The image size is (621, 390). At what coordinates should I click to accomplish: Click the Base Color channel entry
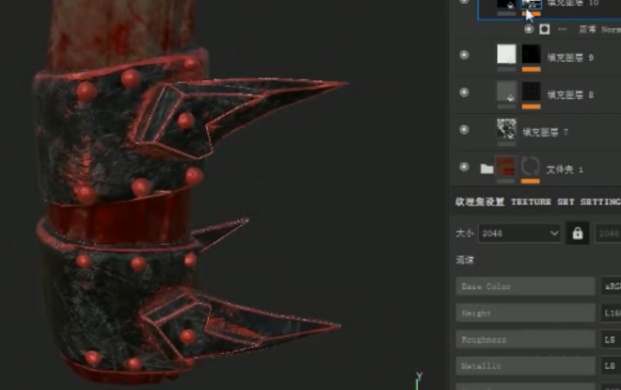click(526, 286)
